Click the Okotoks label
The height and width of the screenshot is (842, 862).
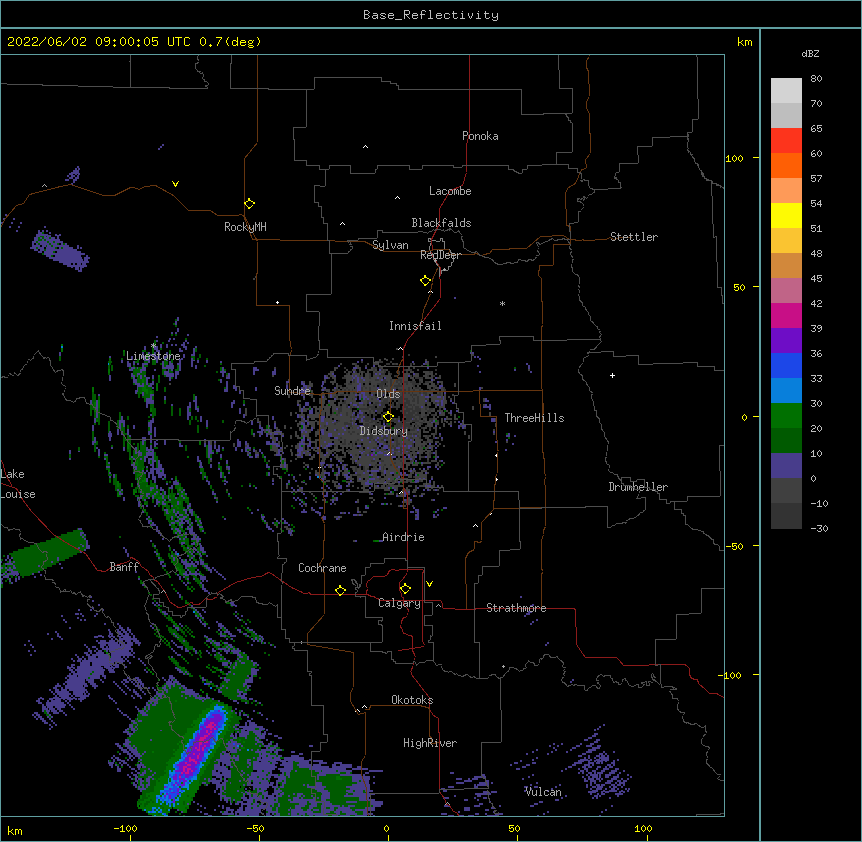[412, 700]
